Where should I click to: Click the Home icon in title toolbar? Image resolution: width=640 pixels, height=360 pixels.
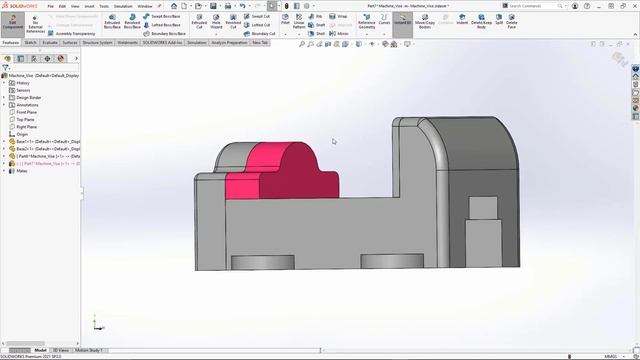click(174, 6)
